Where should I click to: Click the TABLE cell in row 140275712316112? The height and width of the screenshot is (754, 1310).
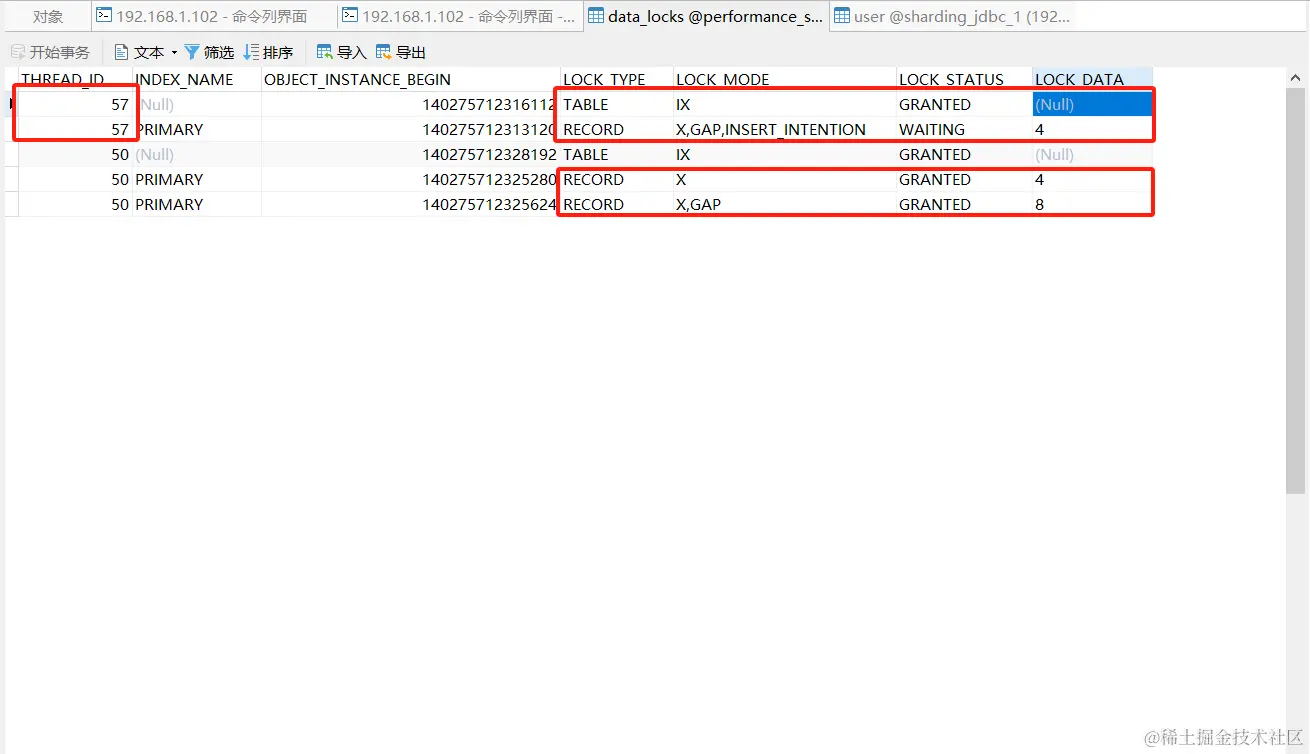coord(617,104)
